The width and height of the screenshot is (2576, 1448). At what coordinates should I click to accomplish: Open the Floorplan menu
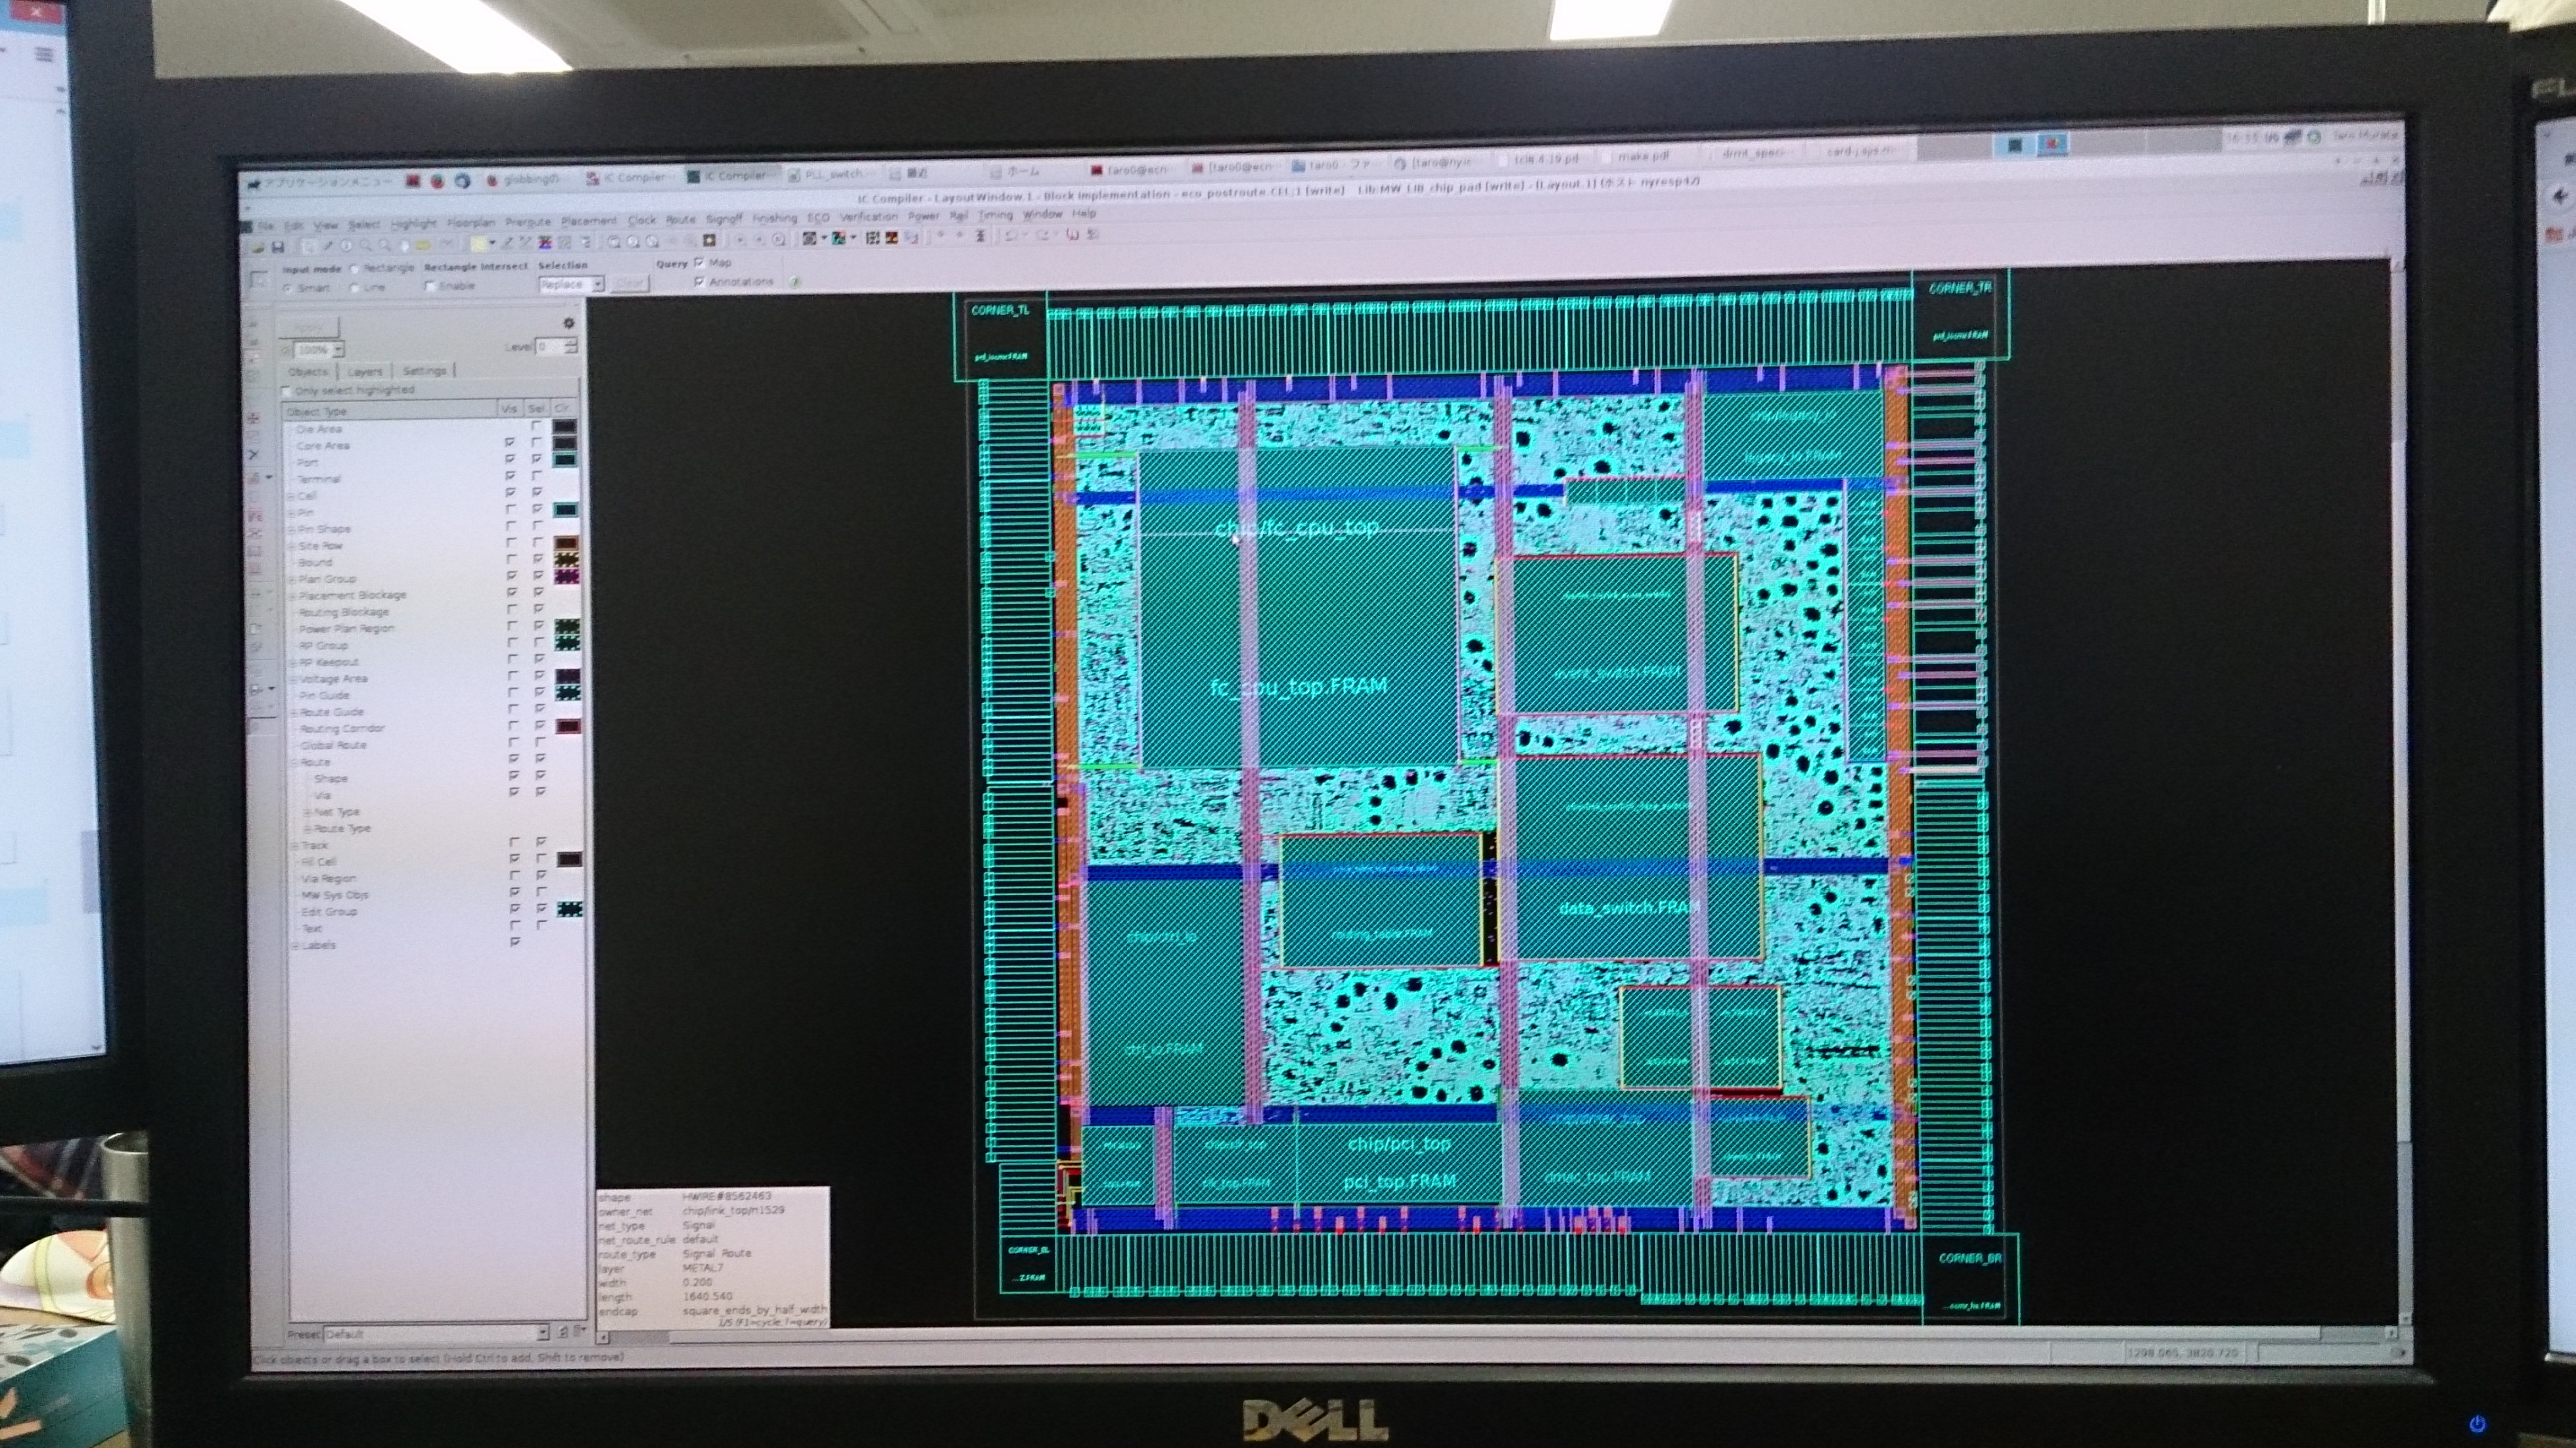[472, 222]
